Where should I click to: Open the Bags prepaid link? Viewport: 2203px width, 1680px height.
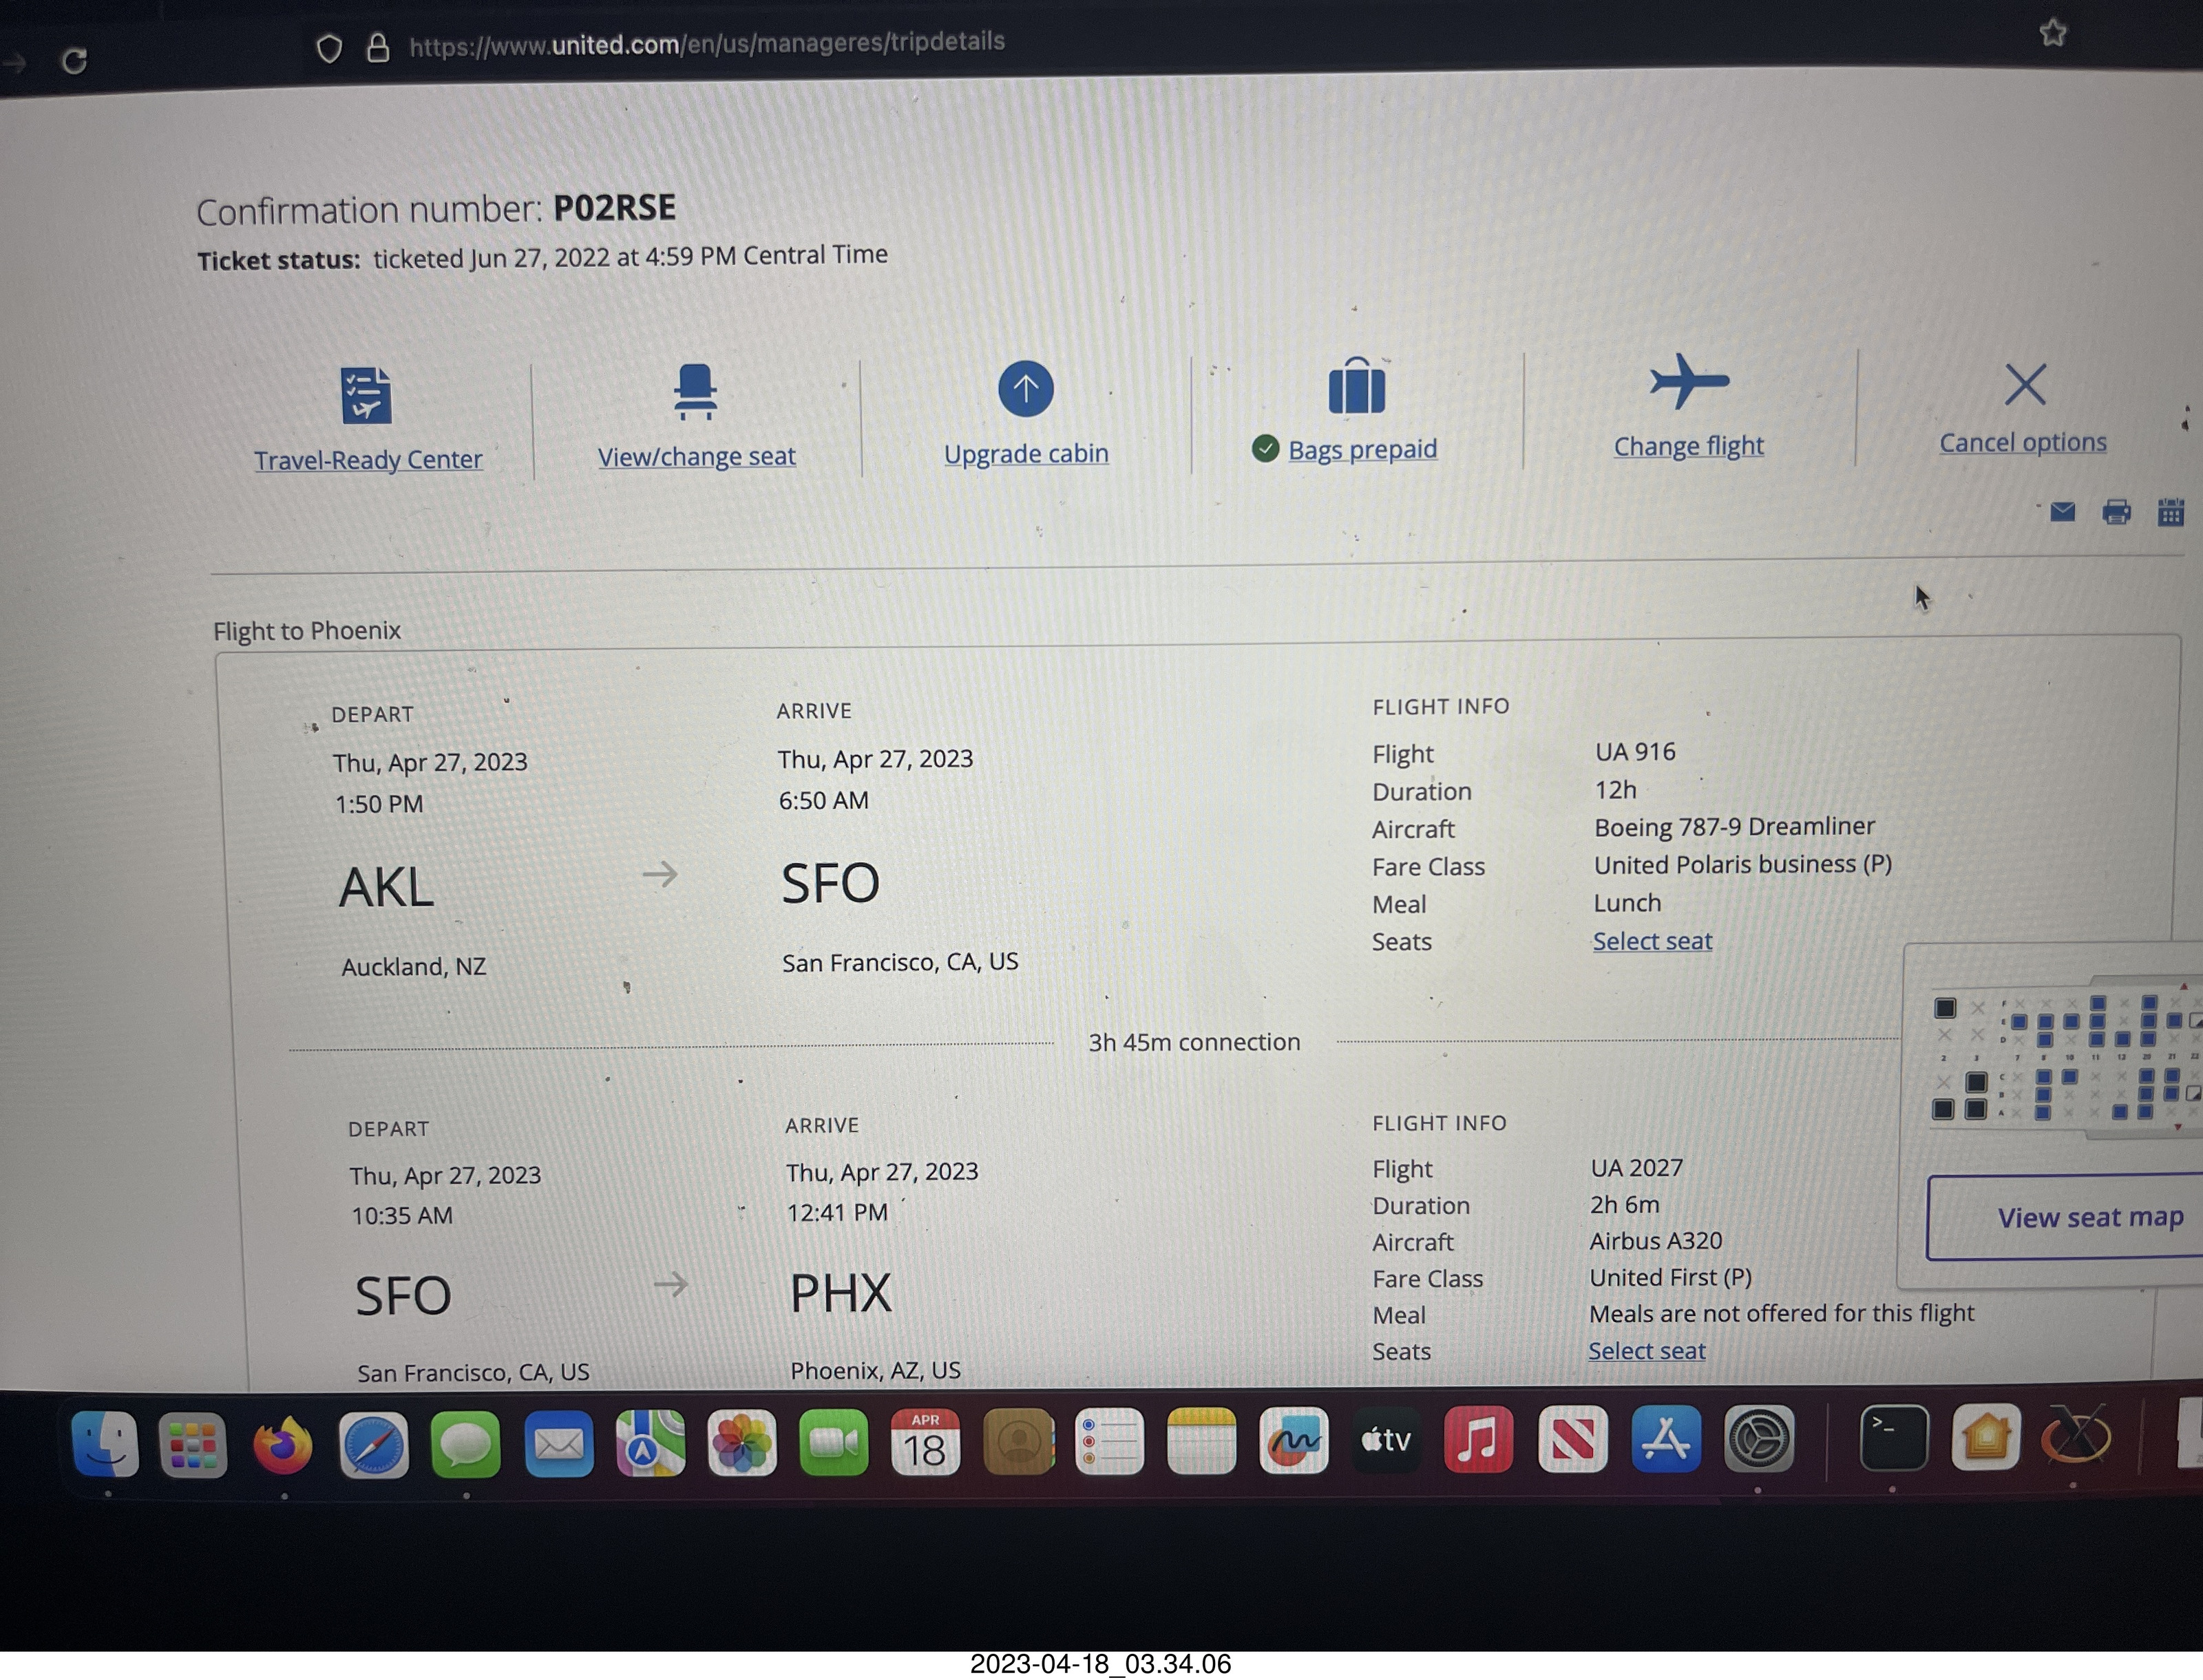[1362, 450]
